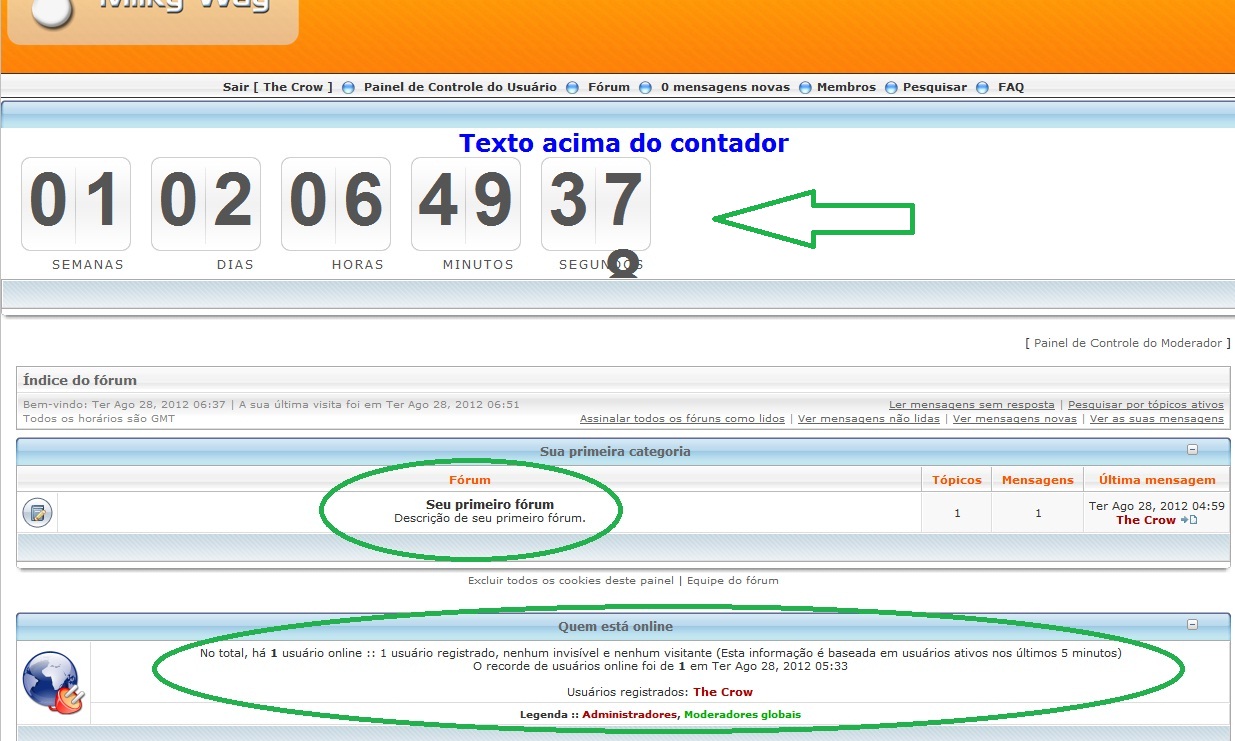
Task: Click the globe online-users icon
Action: 53,682
